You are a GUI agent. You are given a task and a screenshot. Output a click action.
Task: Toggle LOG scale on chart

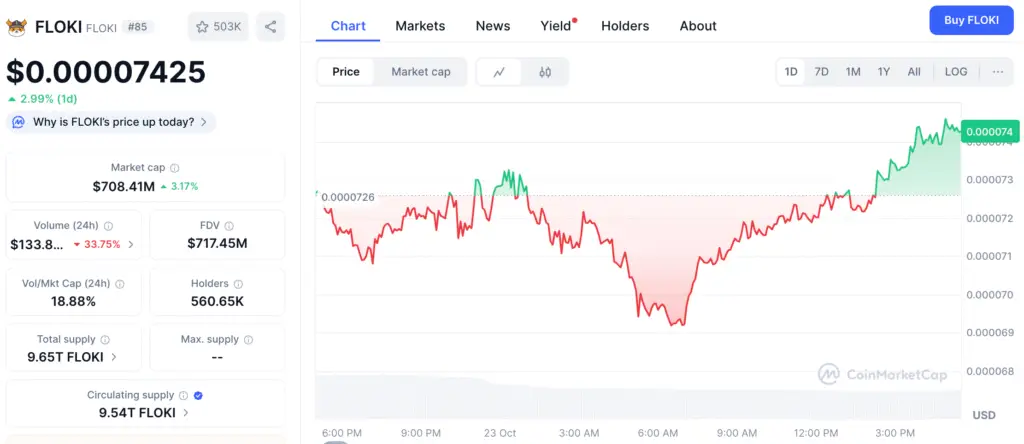pos(956,72)
